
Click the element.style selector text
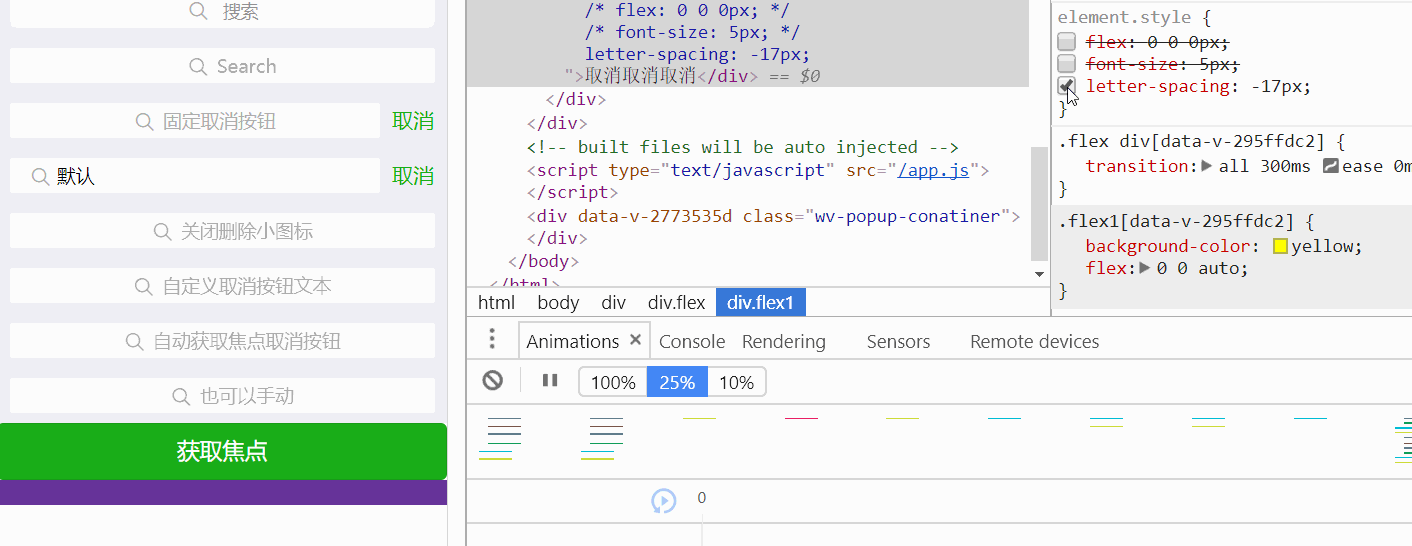pyautogui.click(x=1124, y=18)
